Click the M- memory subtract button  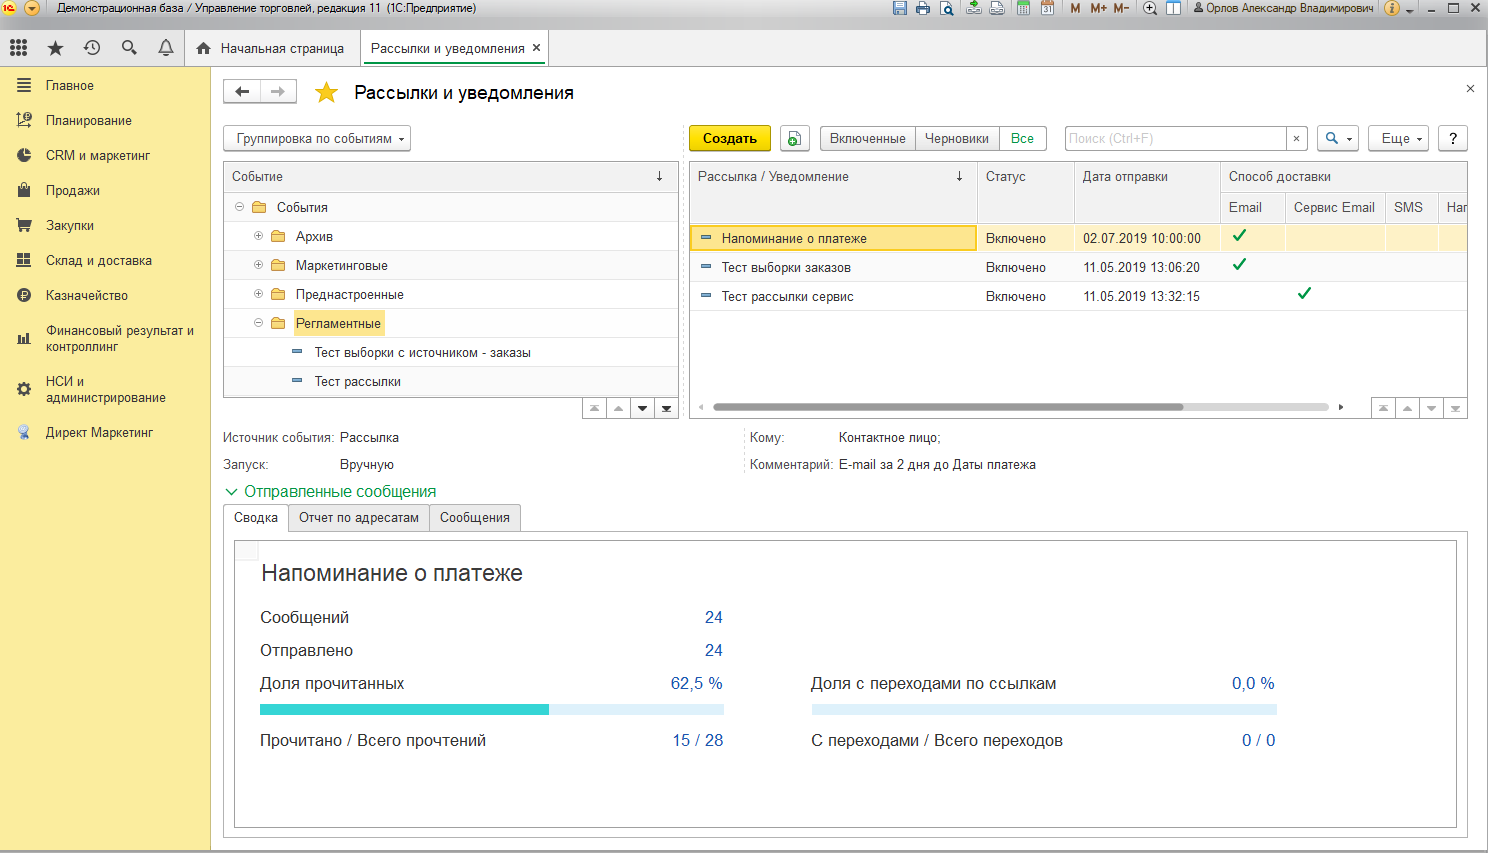click(1121, 8)
